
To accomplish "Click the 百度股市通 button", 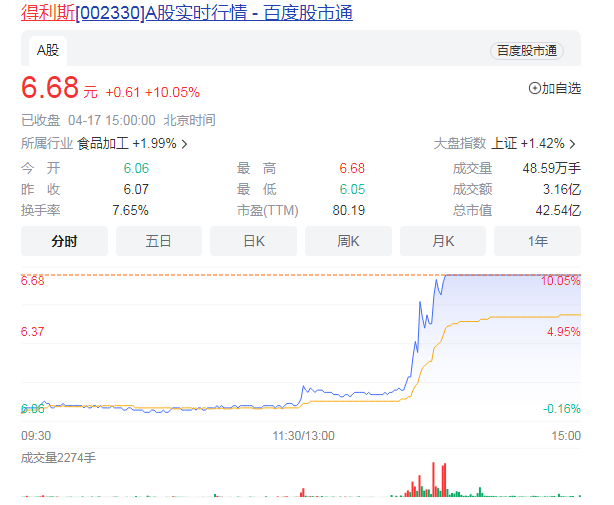I will pyautogui.click(x=527, y=50).
